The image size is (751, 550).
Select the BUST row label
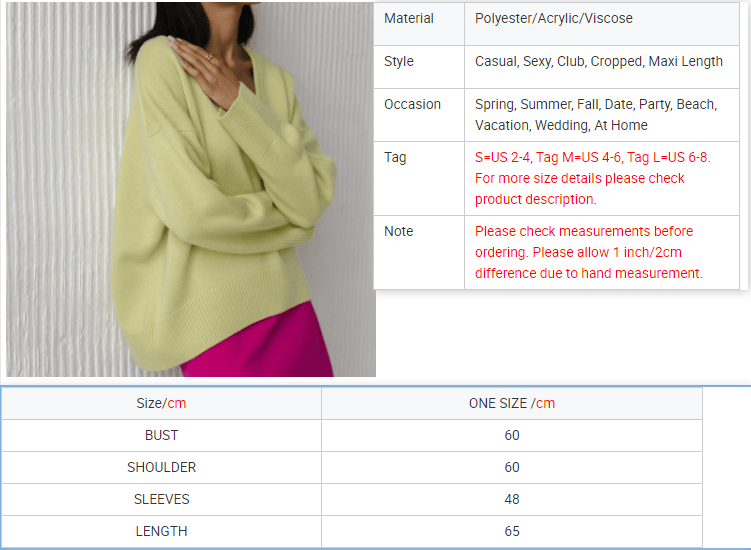pos(161,435)
